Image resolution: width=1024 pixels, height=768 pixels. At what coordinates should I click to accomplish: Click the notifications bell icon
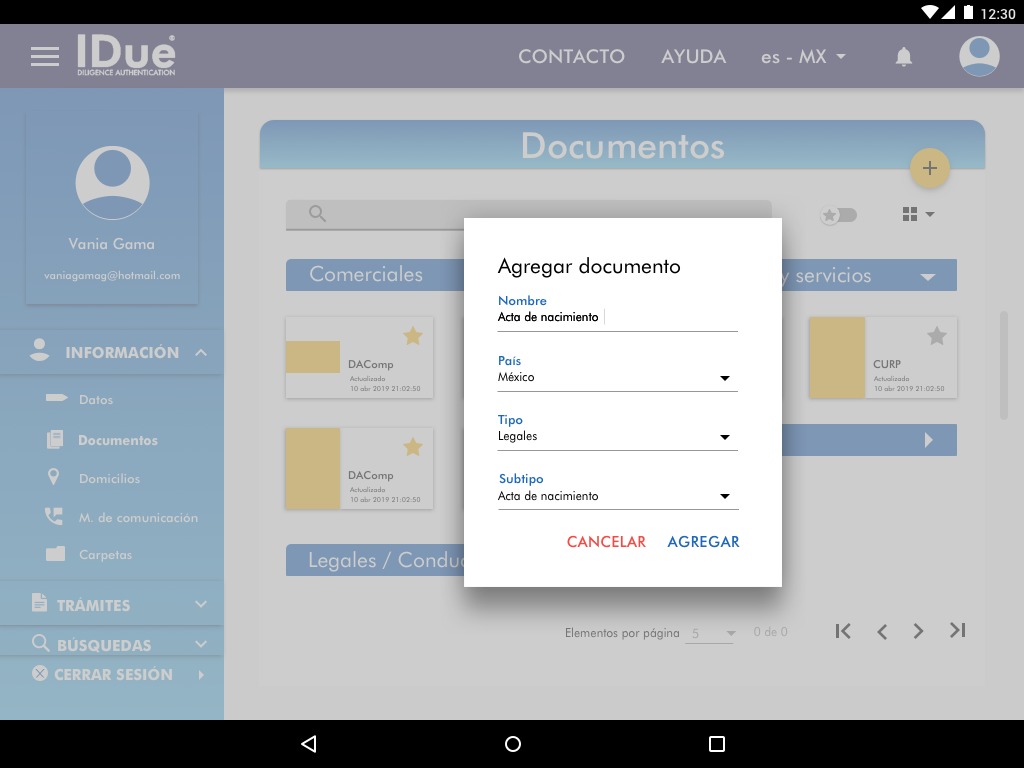click(903, 57)
